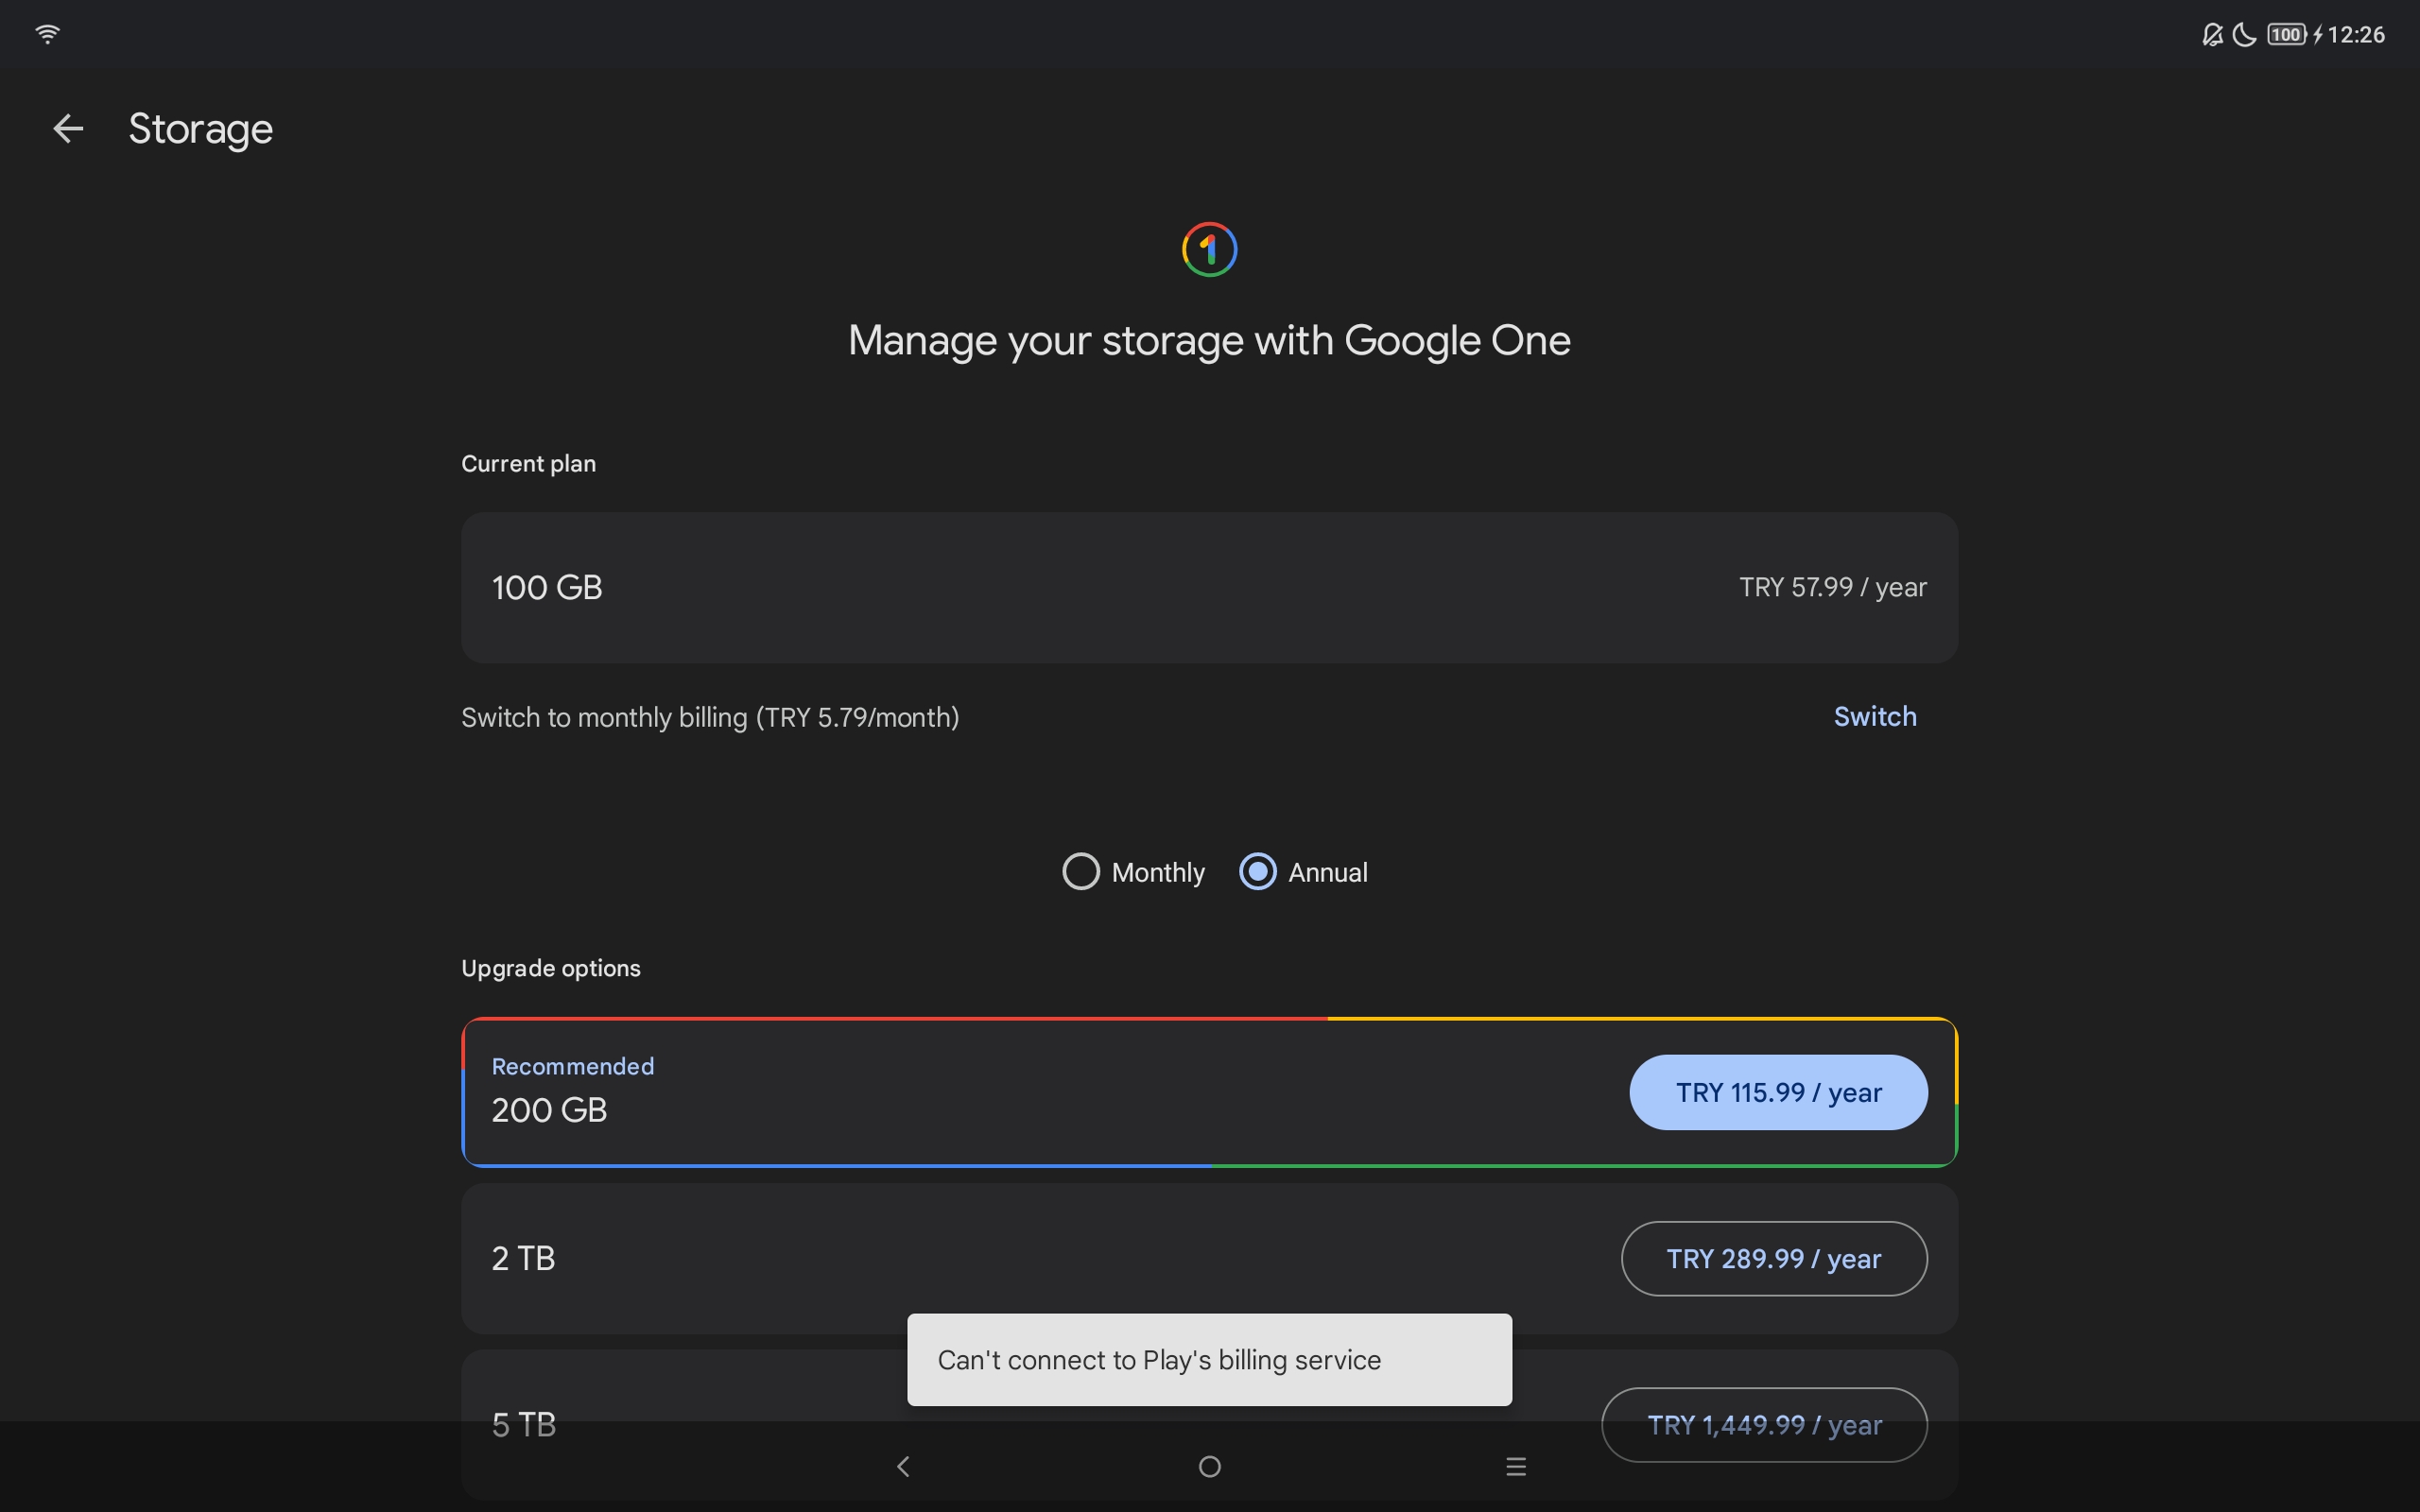The width and height of the screenshot is (2420, 1512).
Task: Tap the 2 TB plan name
Action: pyautogui.click(x=523, y=1258)
